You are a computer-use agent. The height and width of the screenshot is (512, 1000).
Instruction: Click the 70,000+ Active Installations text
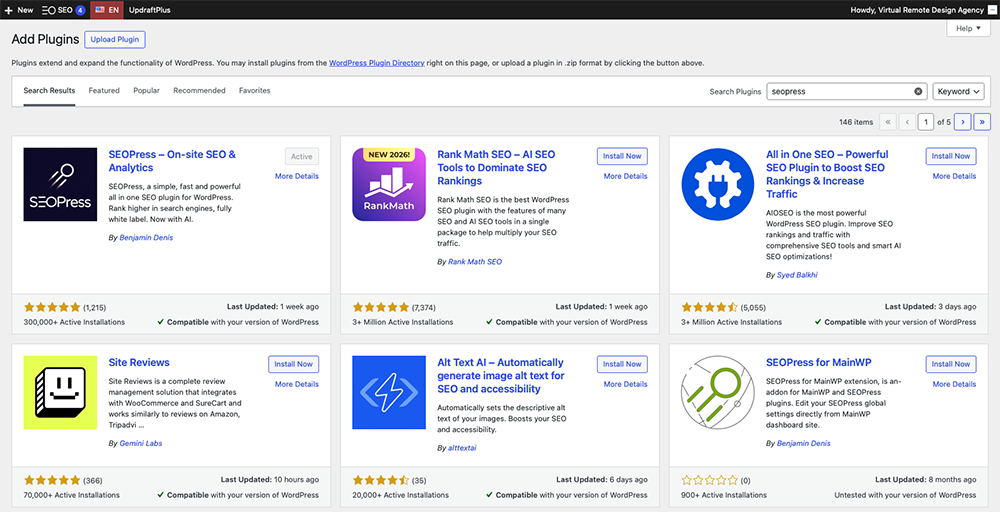[x=72, y=495]
